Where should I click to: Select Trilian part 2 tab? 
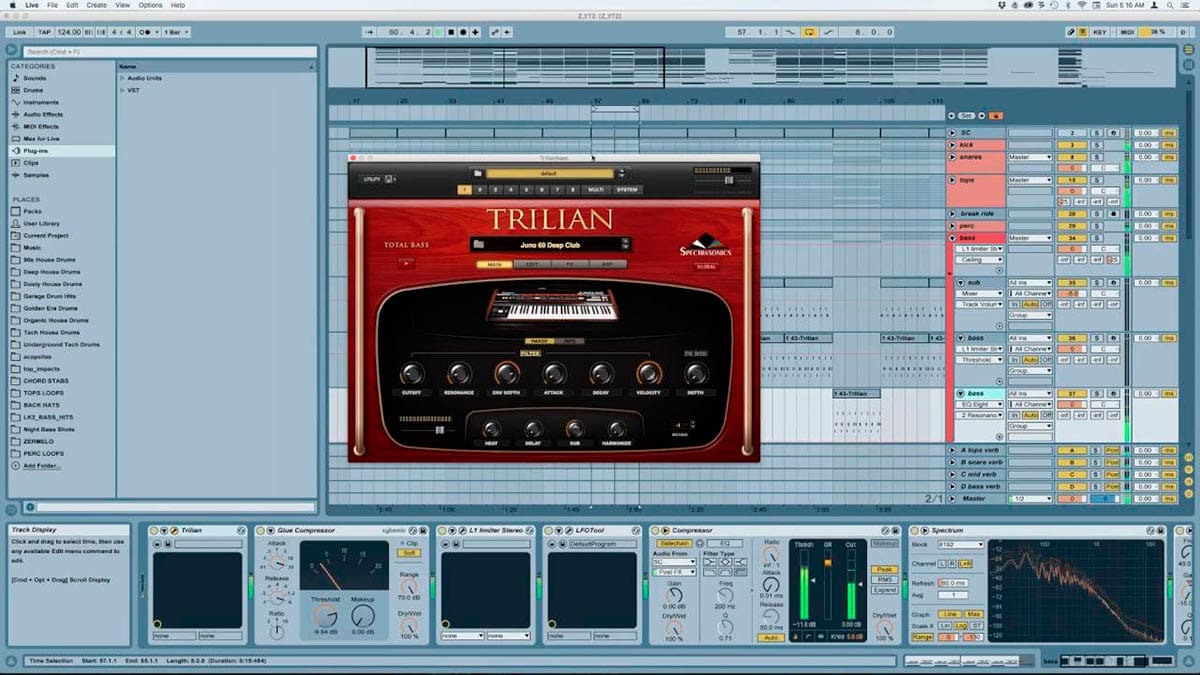click(x=480, y=189)
